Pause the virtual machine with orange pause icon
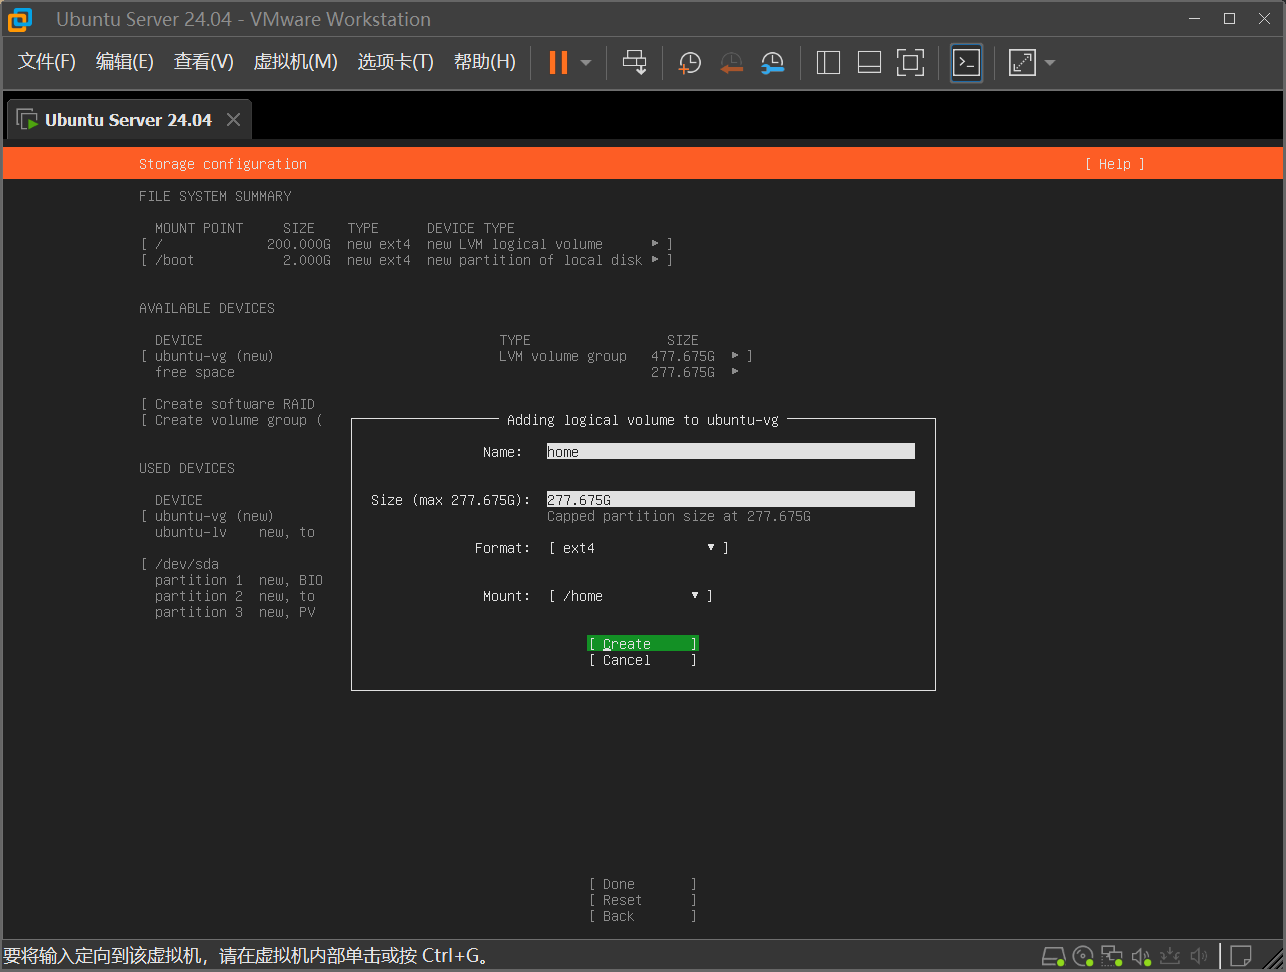This screenshot has height=972, width=1286. (558, 63)
